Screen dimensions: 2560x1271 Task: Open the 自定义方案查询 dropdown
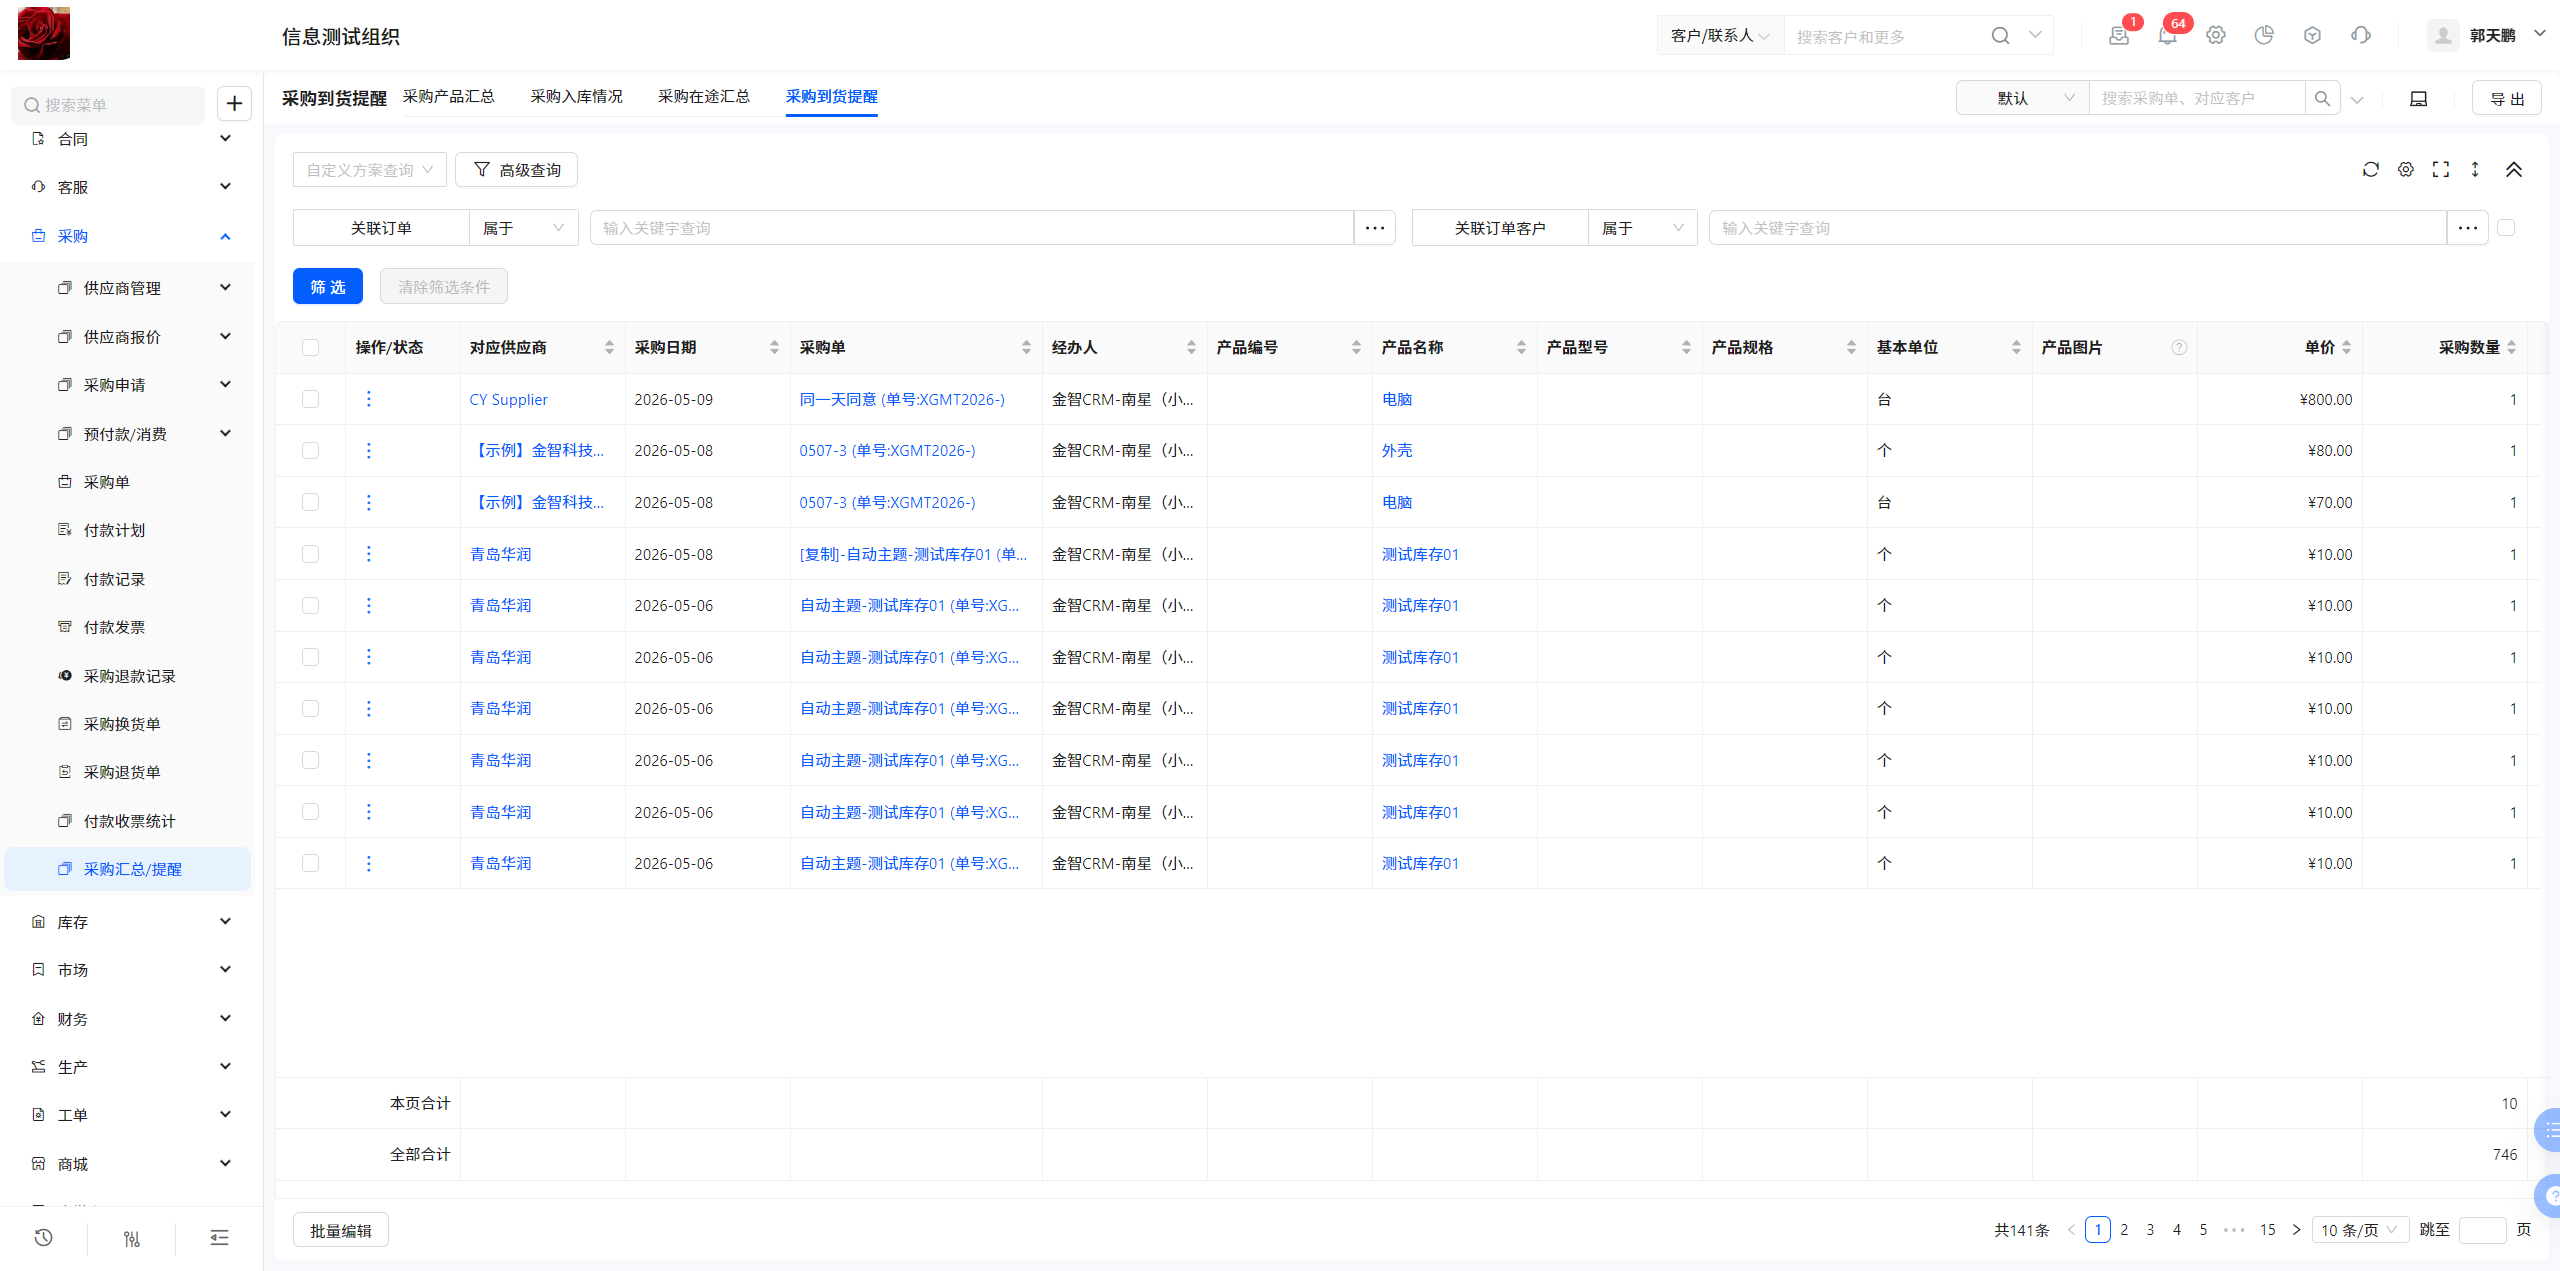tap(369, 170)
